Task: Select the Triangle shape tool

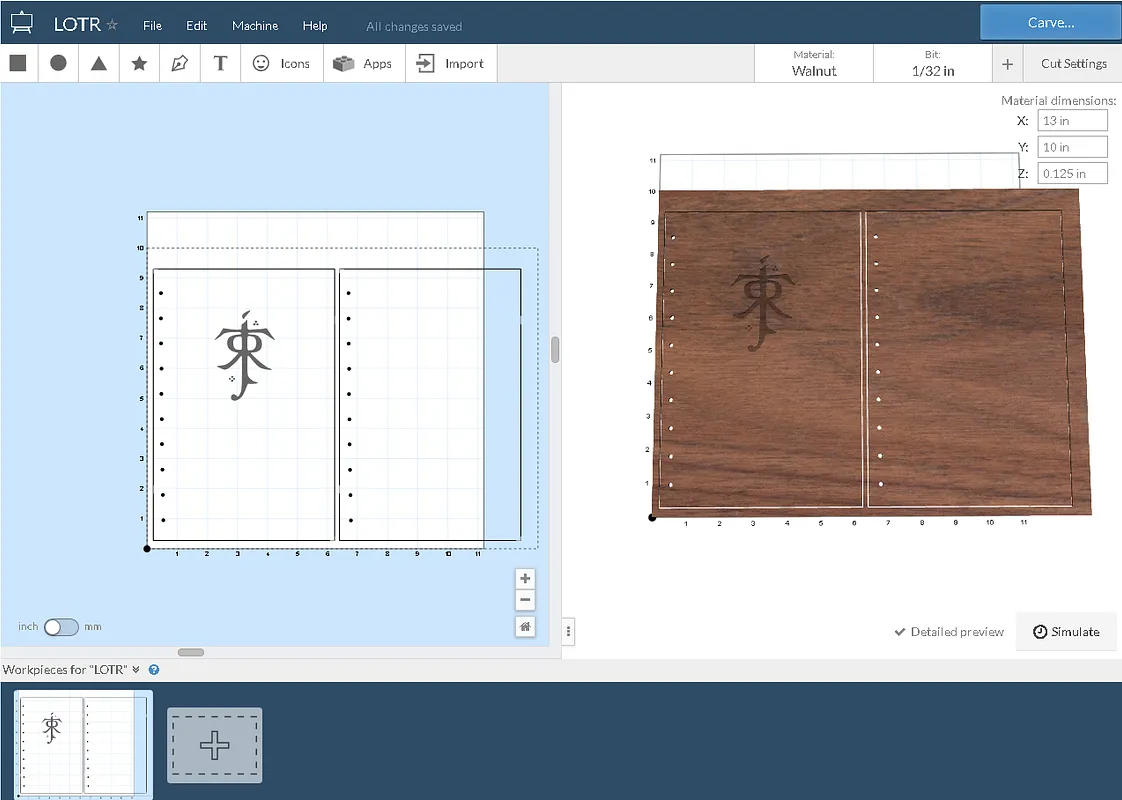Action: click(99, 63)
